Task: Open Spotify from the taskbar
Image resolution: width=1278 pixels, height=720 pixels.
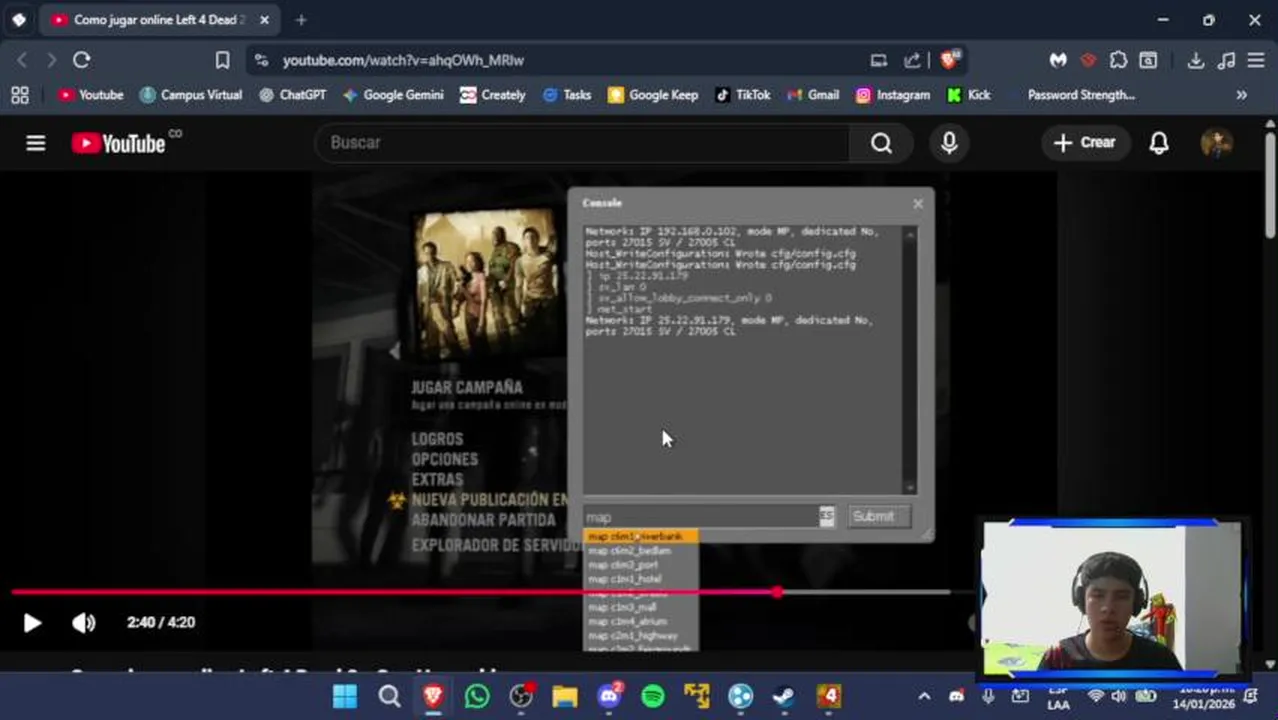Action: pos(653,696)
